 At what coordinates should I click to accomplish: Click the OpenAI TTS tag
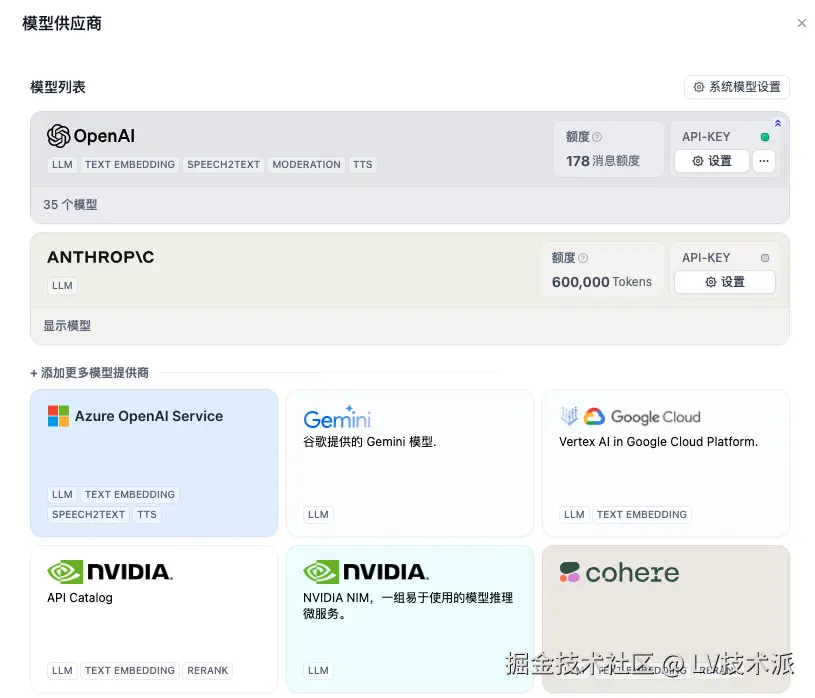(x=363, y=165)
